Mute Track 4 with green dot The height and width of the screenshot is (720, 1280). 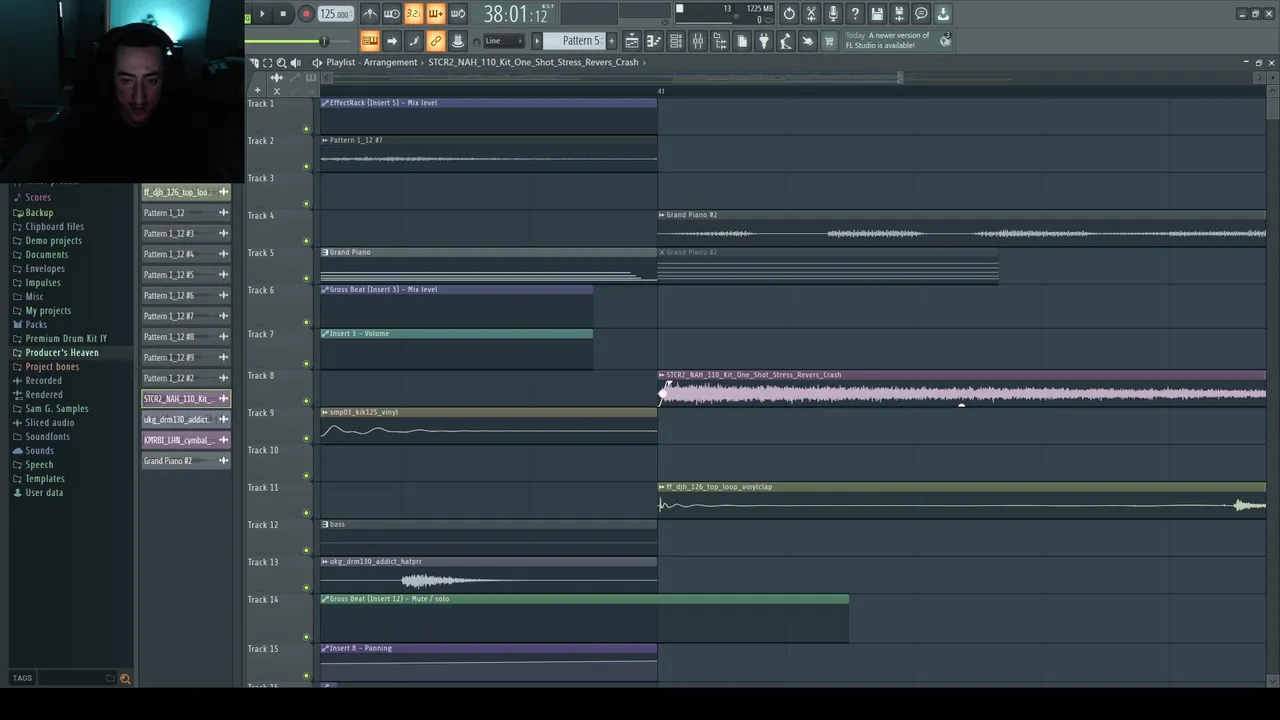(x=307, y=241)
